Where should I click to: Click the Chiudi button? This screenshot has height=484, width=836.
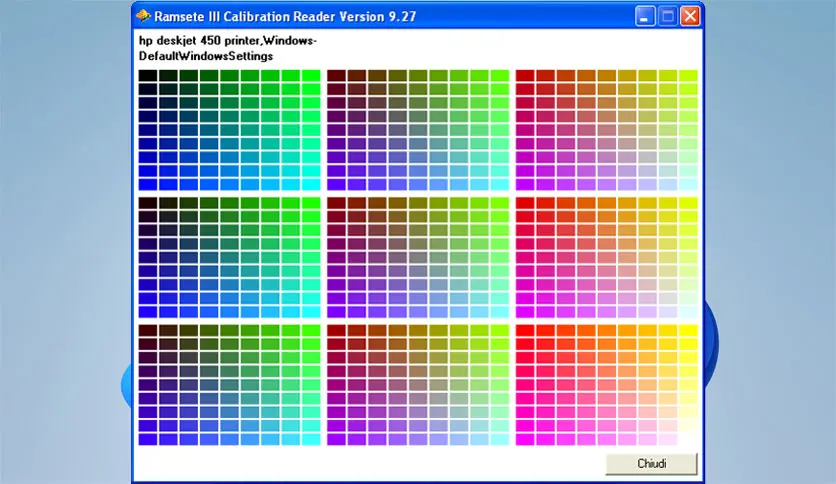tap(651, 463)
